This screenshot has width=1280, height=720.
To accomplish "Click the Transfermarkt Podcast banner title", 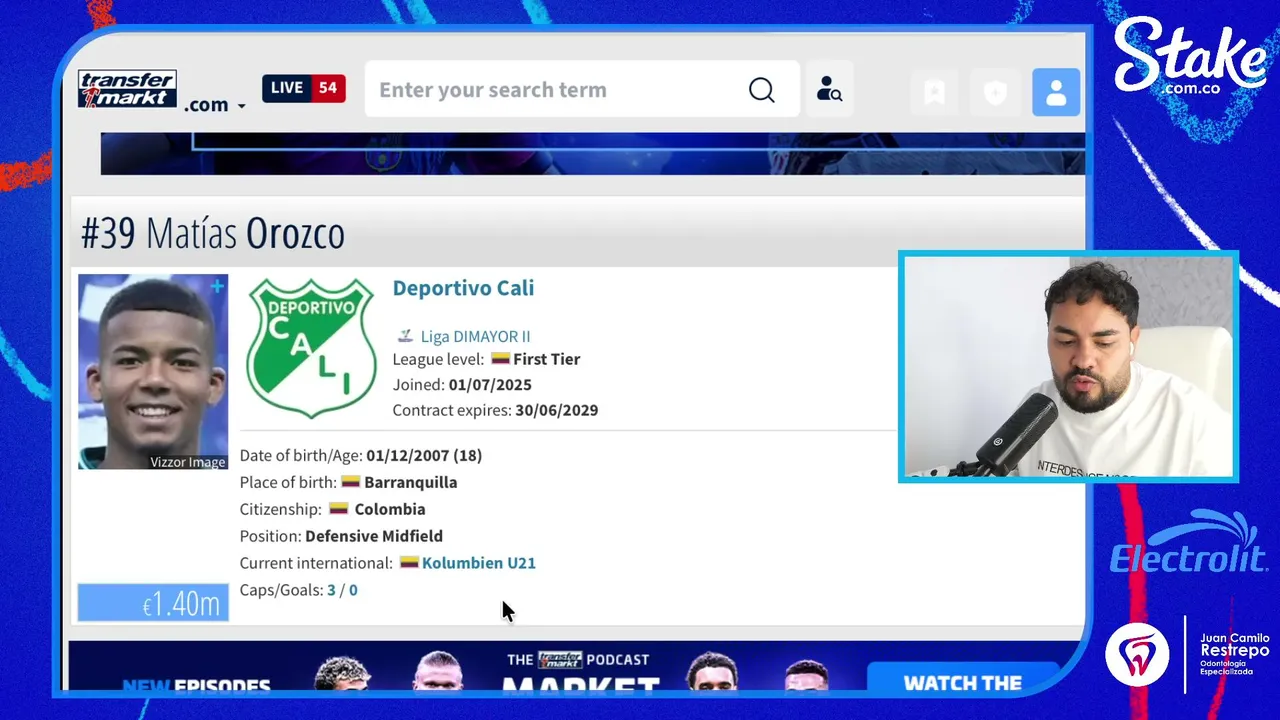I will tap(578, 673).
